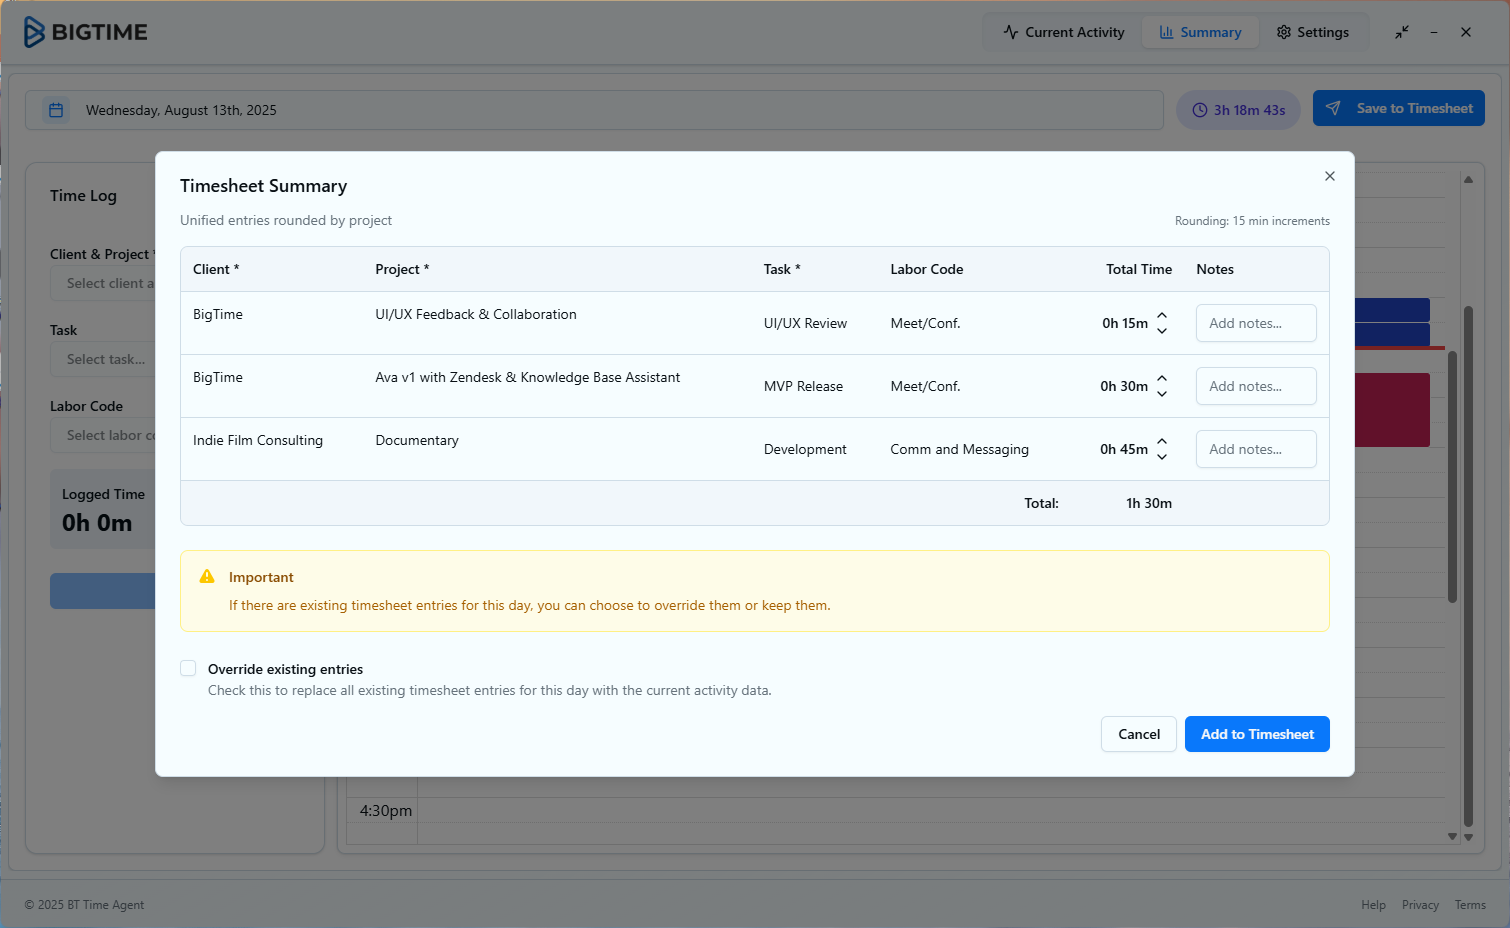Open the Current Activity tab

click(x=1064, y=32)
